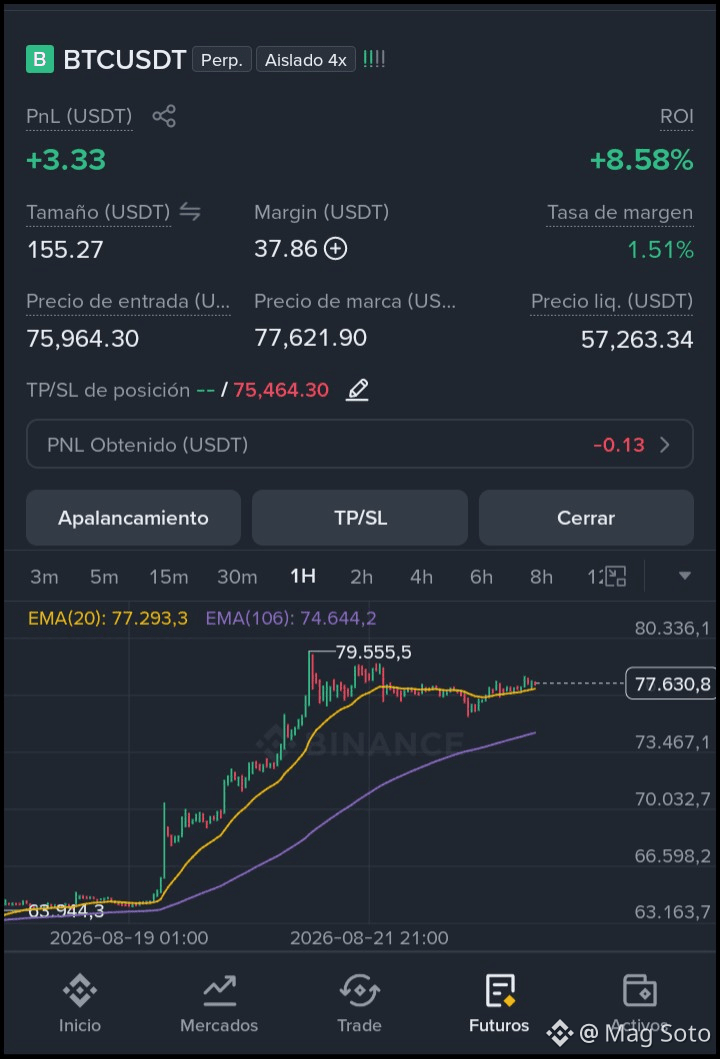The width and height of the screenshot is (720, 1059).
Task: Add margin with the plus circle icon
Action: 336,249
